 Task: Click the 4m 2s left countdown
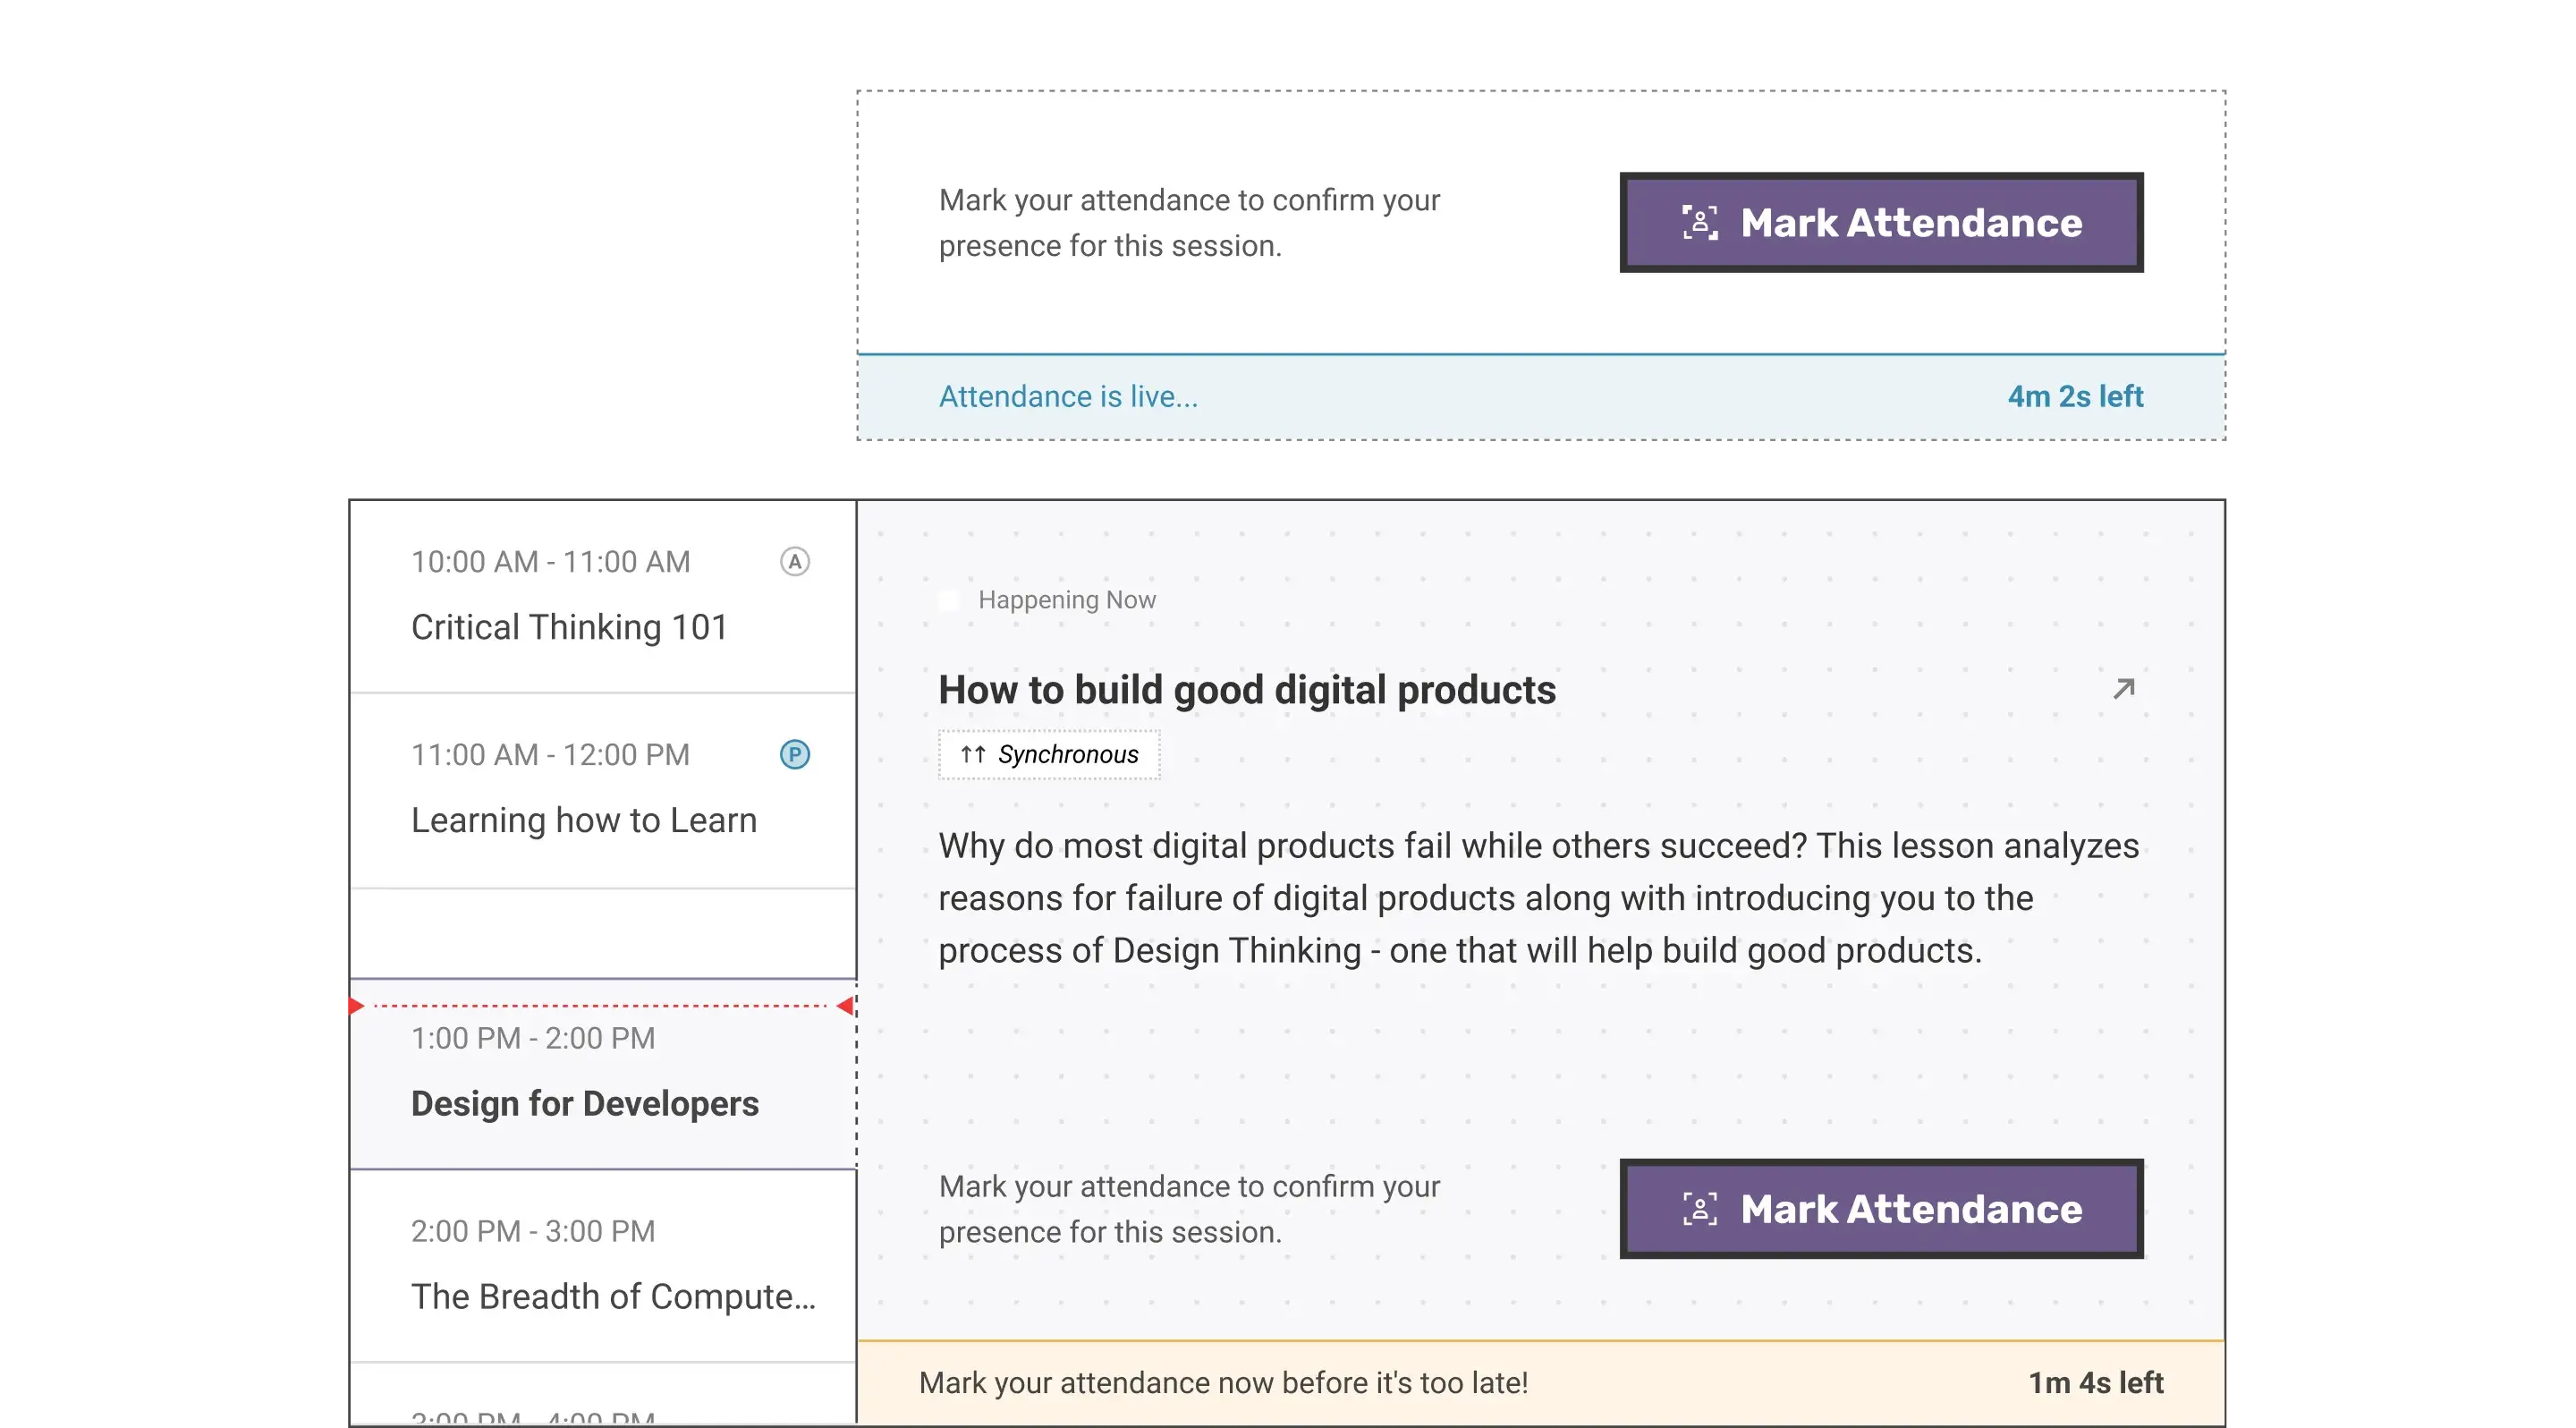[2075, 397]
